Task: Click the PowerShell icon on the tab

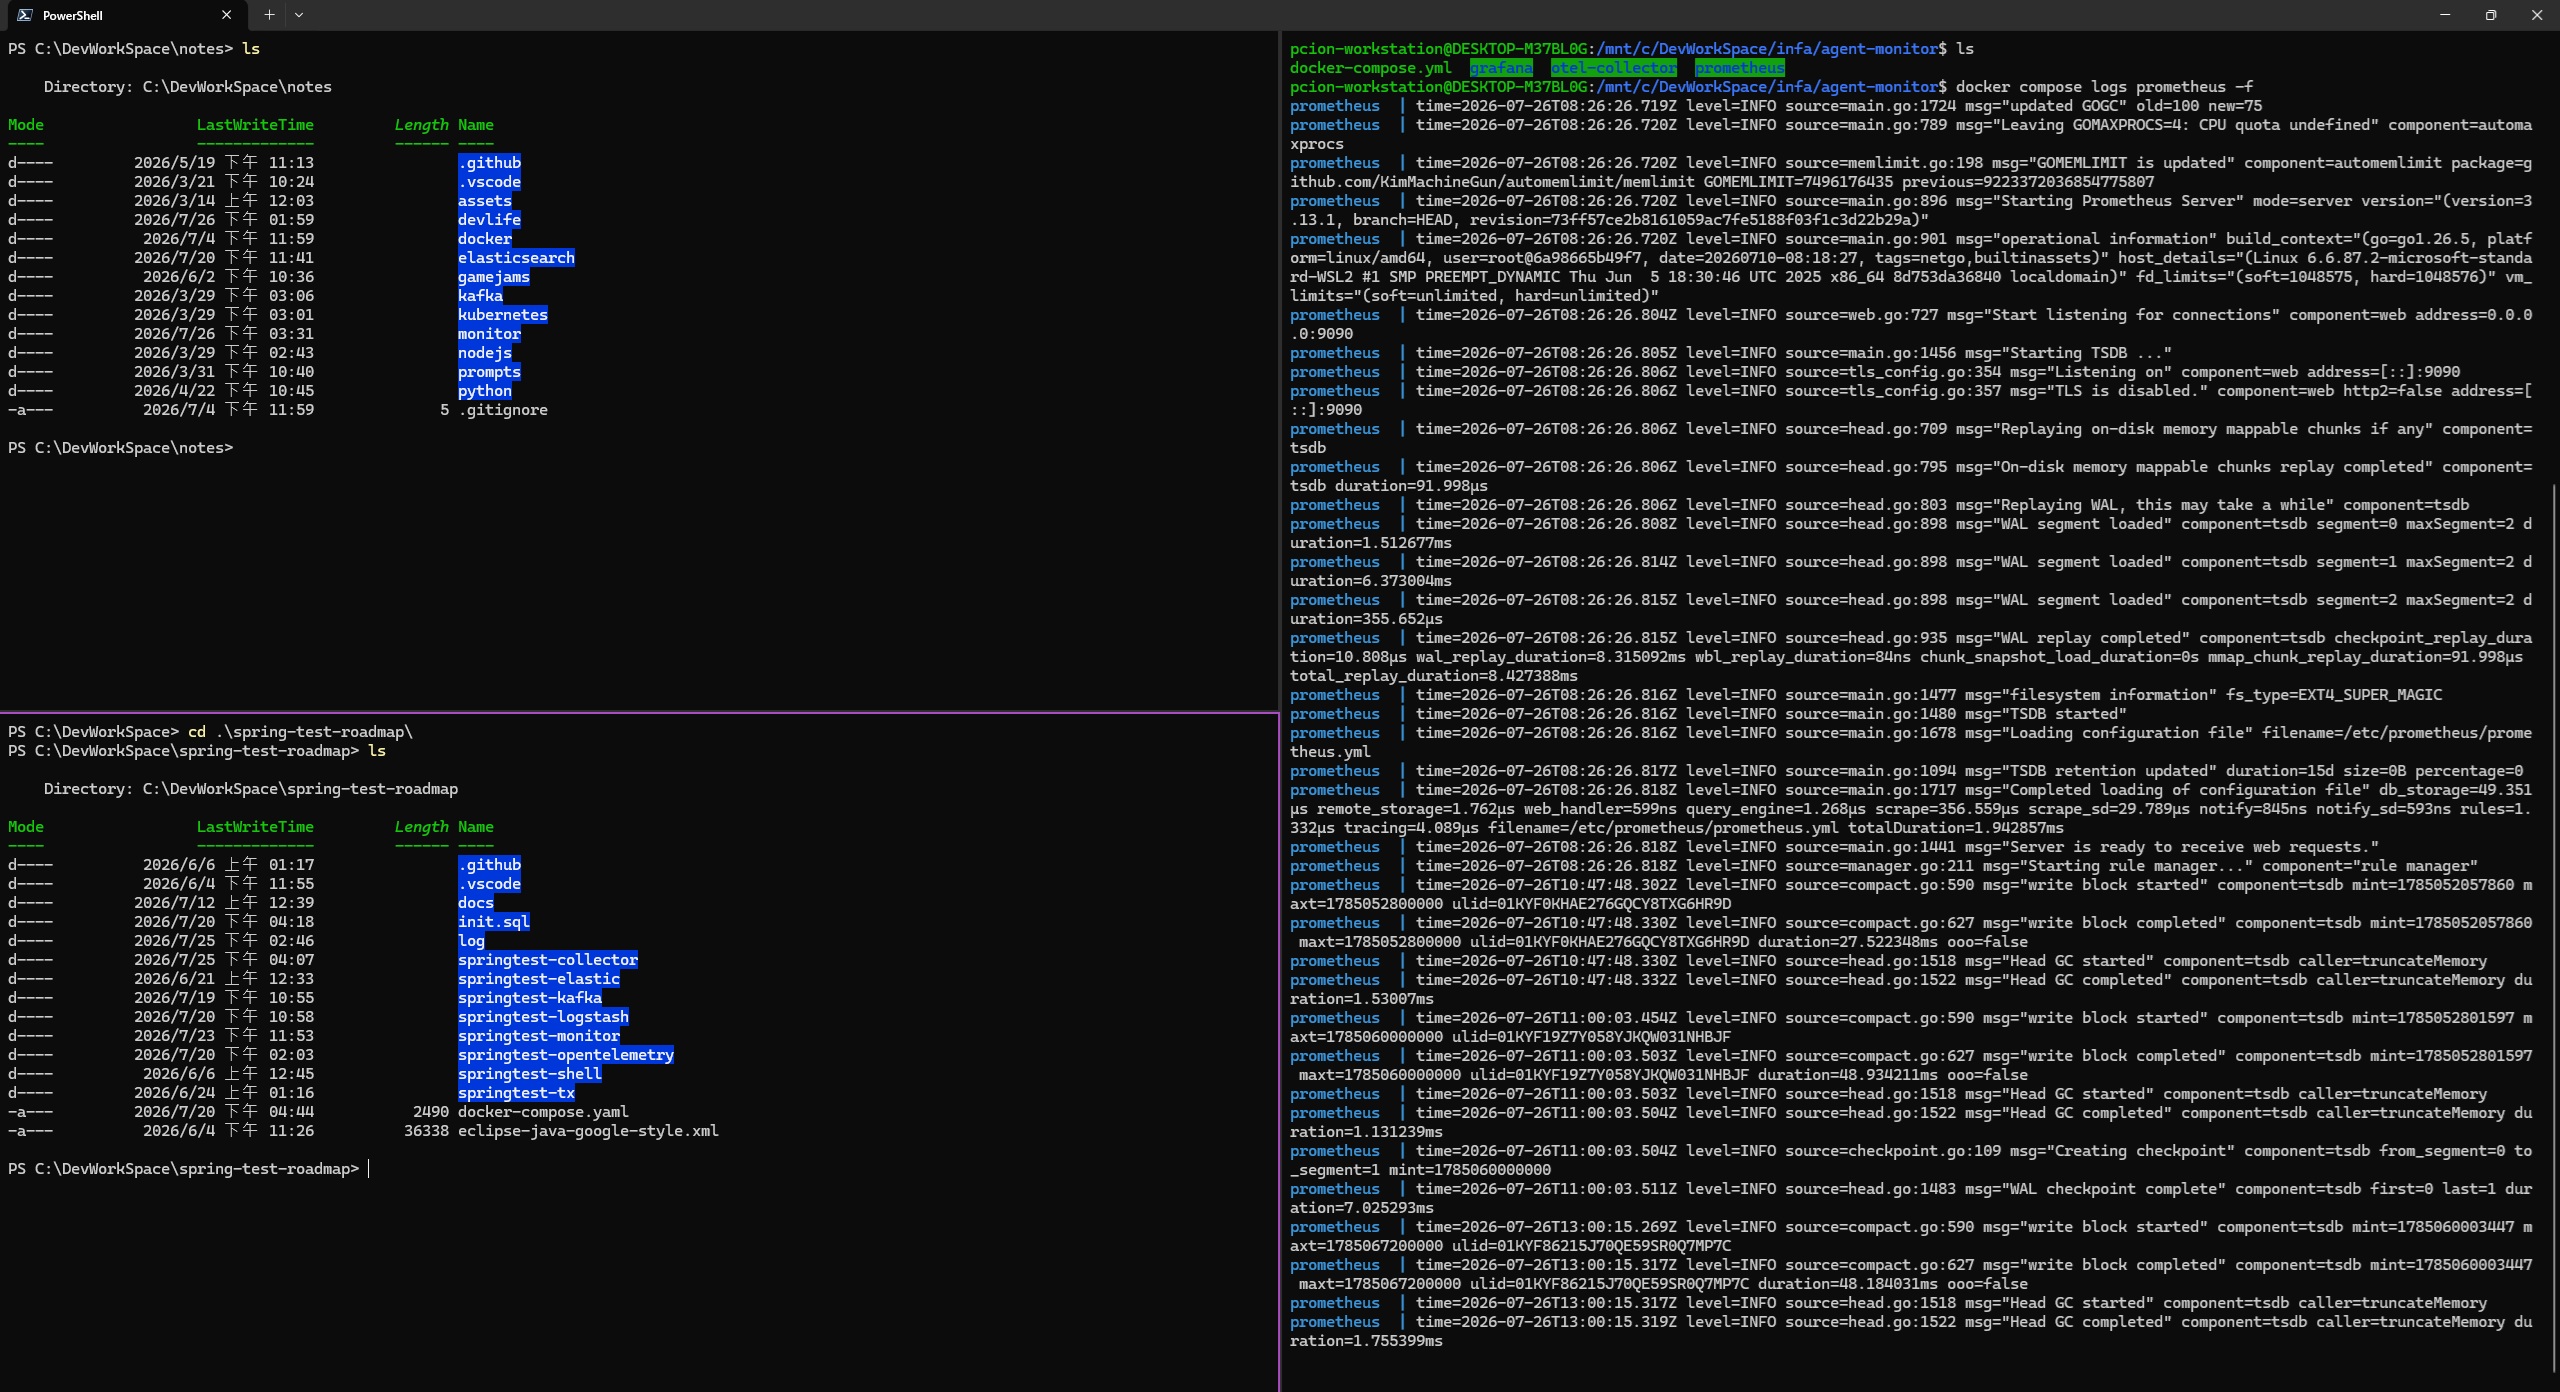Action: [x=24, y=15]
